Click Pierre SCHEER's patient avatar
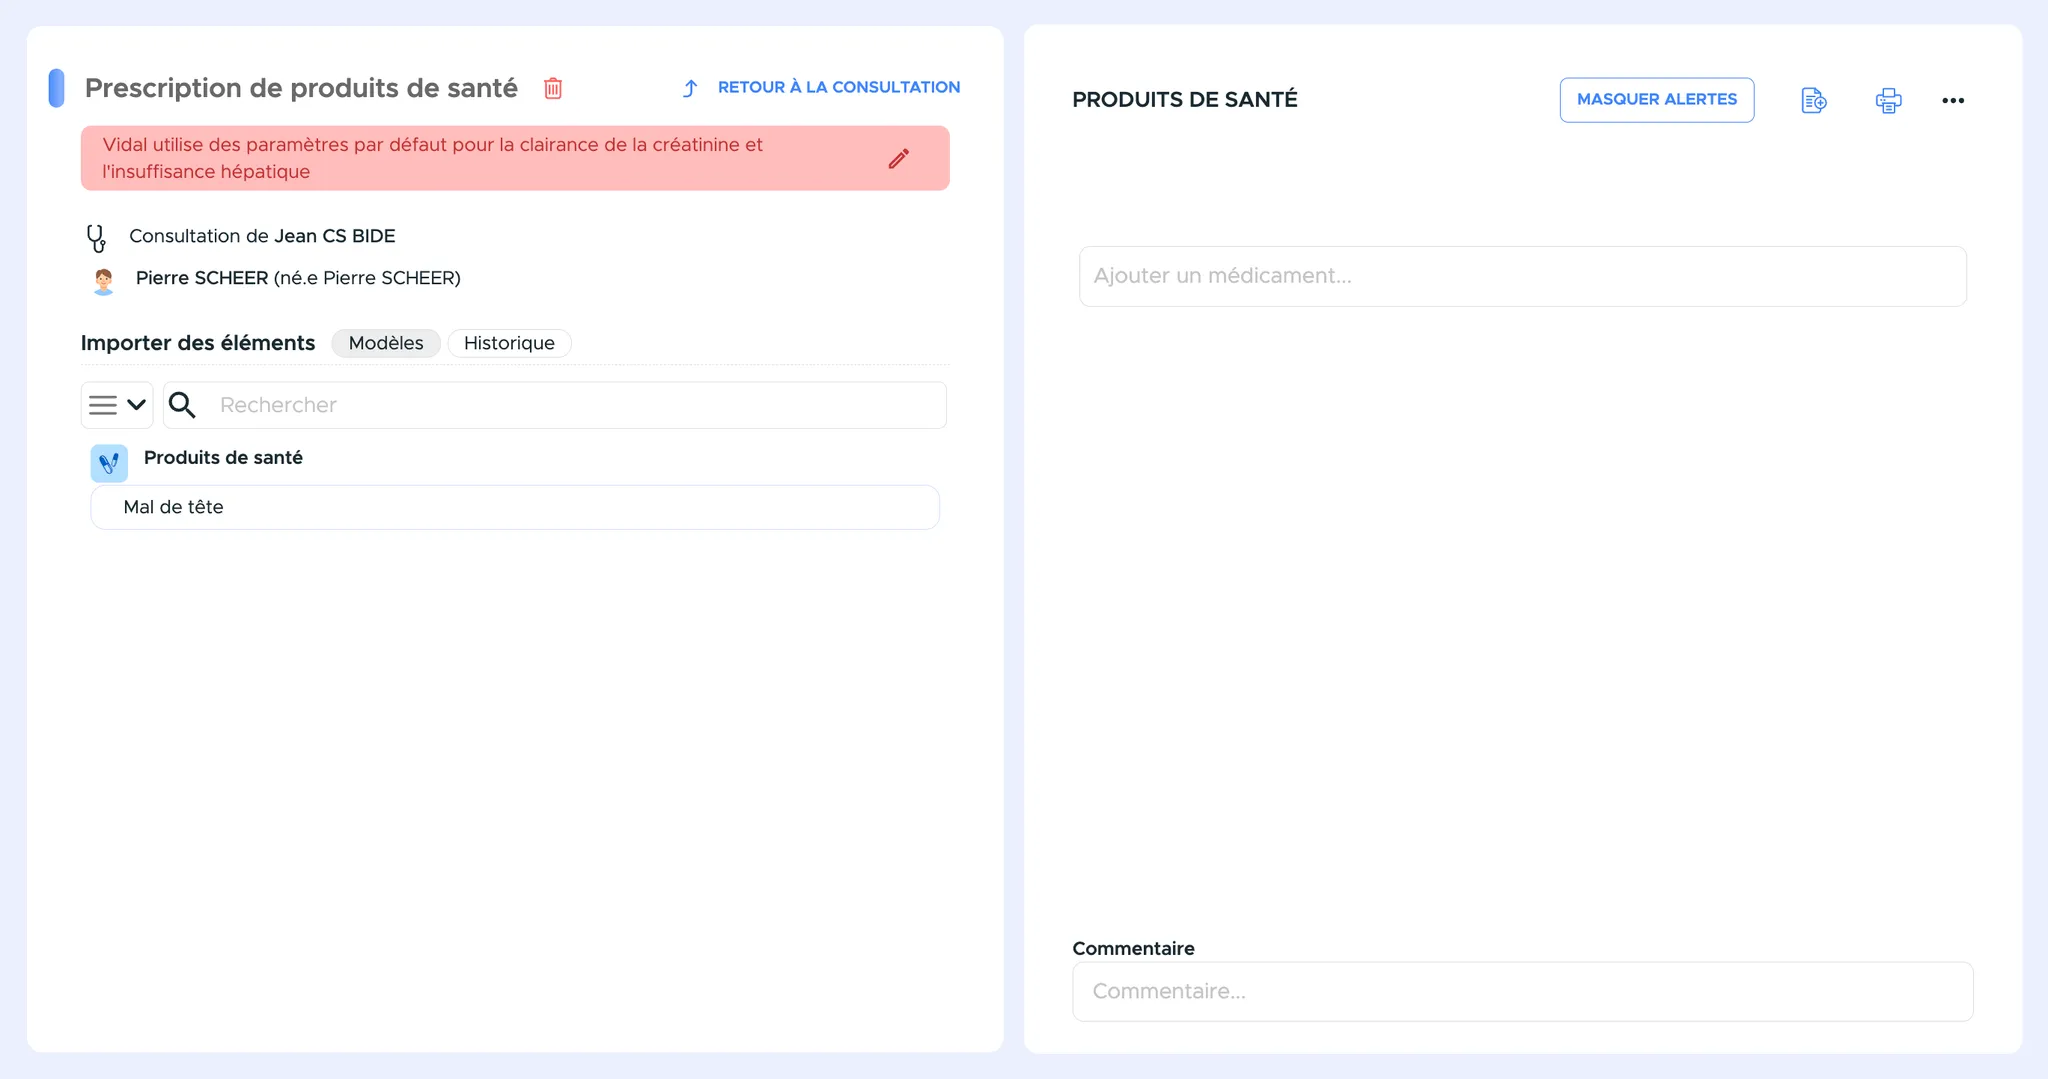2048x1079 pixels. click(103, 281)
